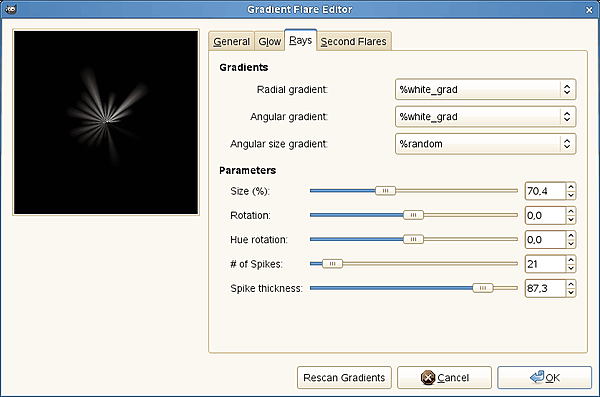Decrease Size (%) with the down arrow
600x397 pixels.
(571, 195)
